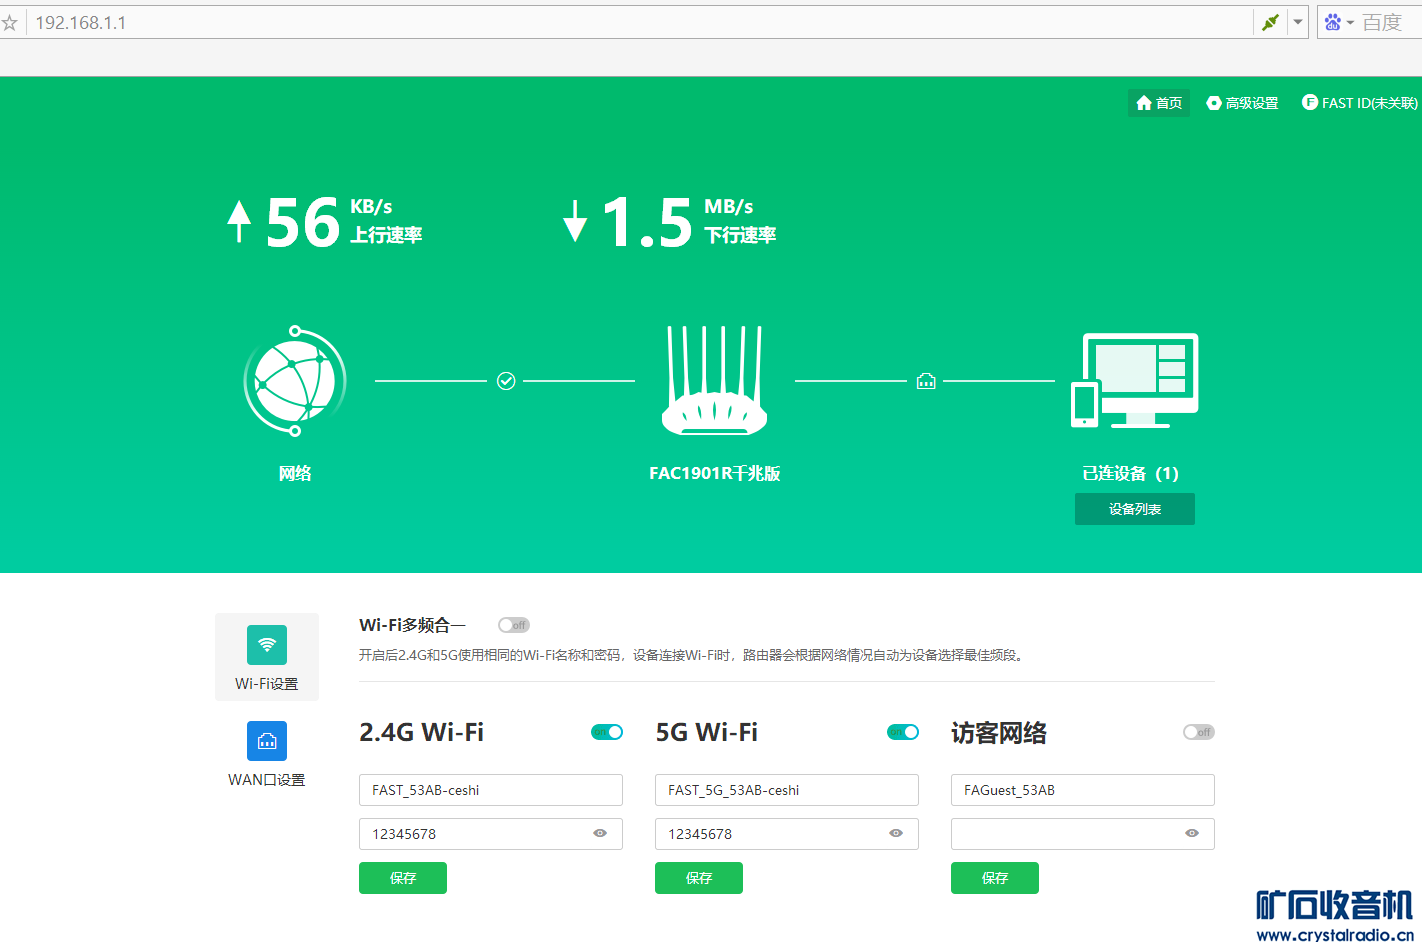Turn off the 5G Wi-Fi switch
This screenshot has width=1422, height=948.
coord(903,732)
